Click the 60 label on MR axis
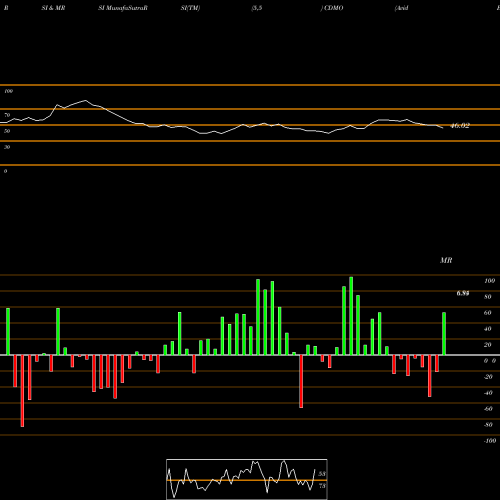500x500 pixels. point(488,313)
